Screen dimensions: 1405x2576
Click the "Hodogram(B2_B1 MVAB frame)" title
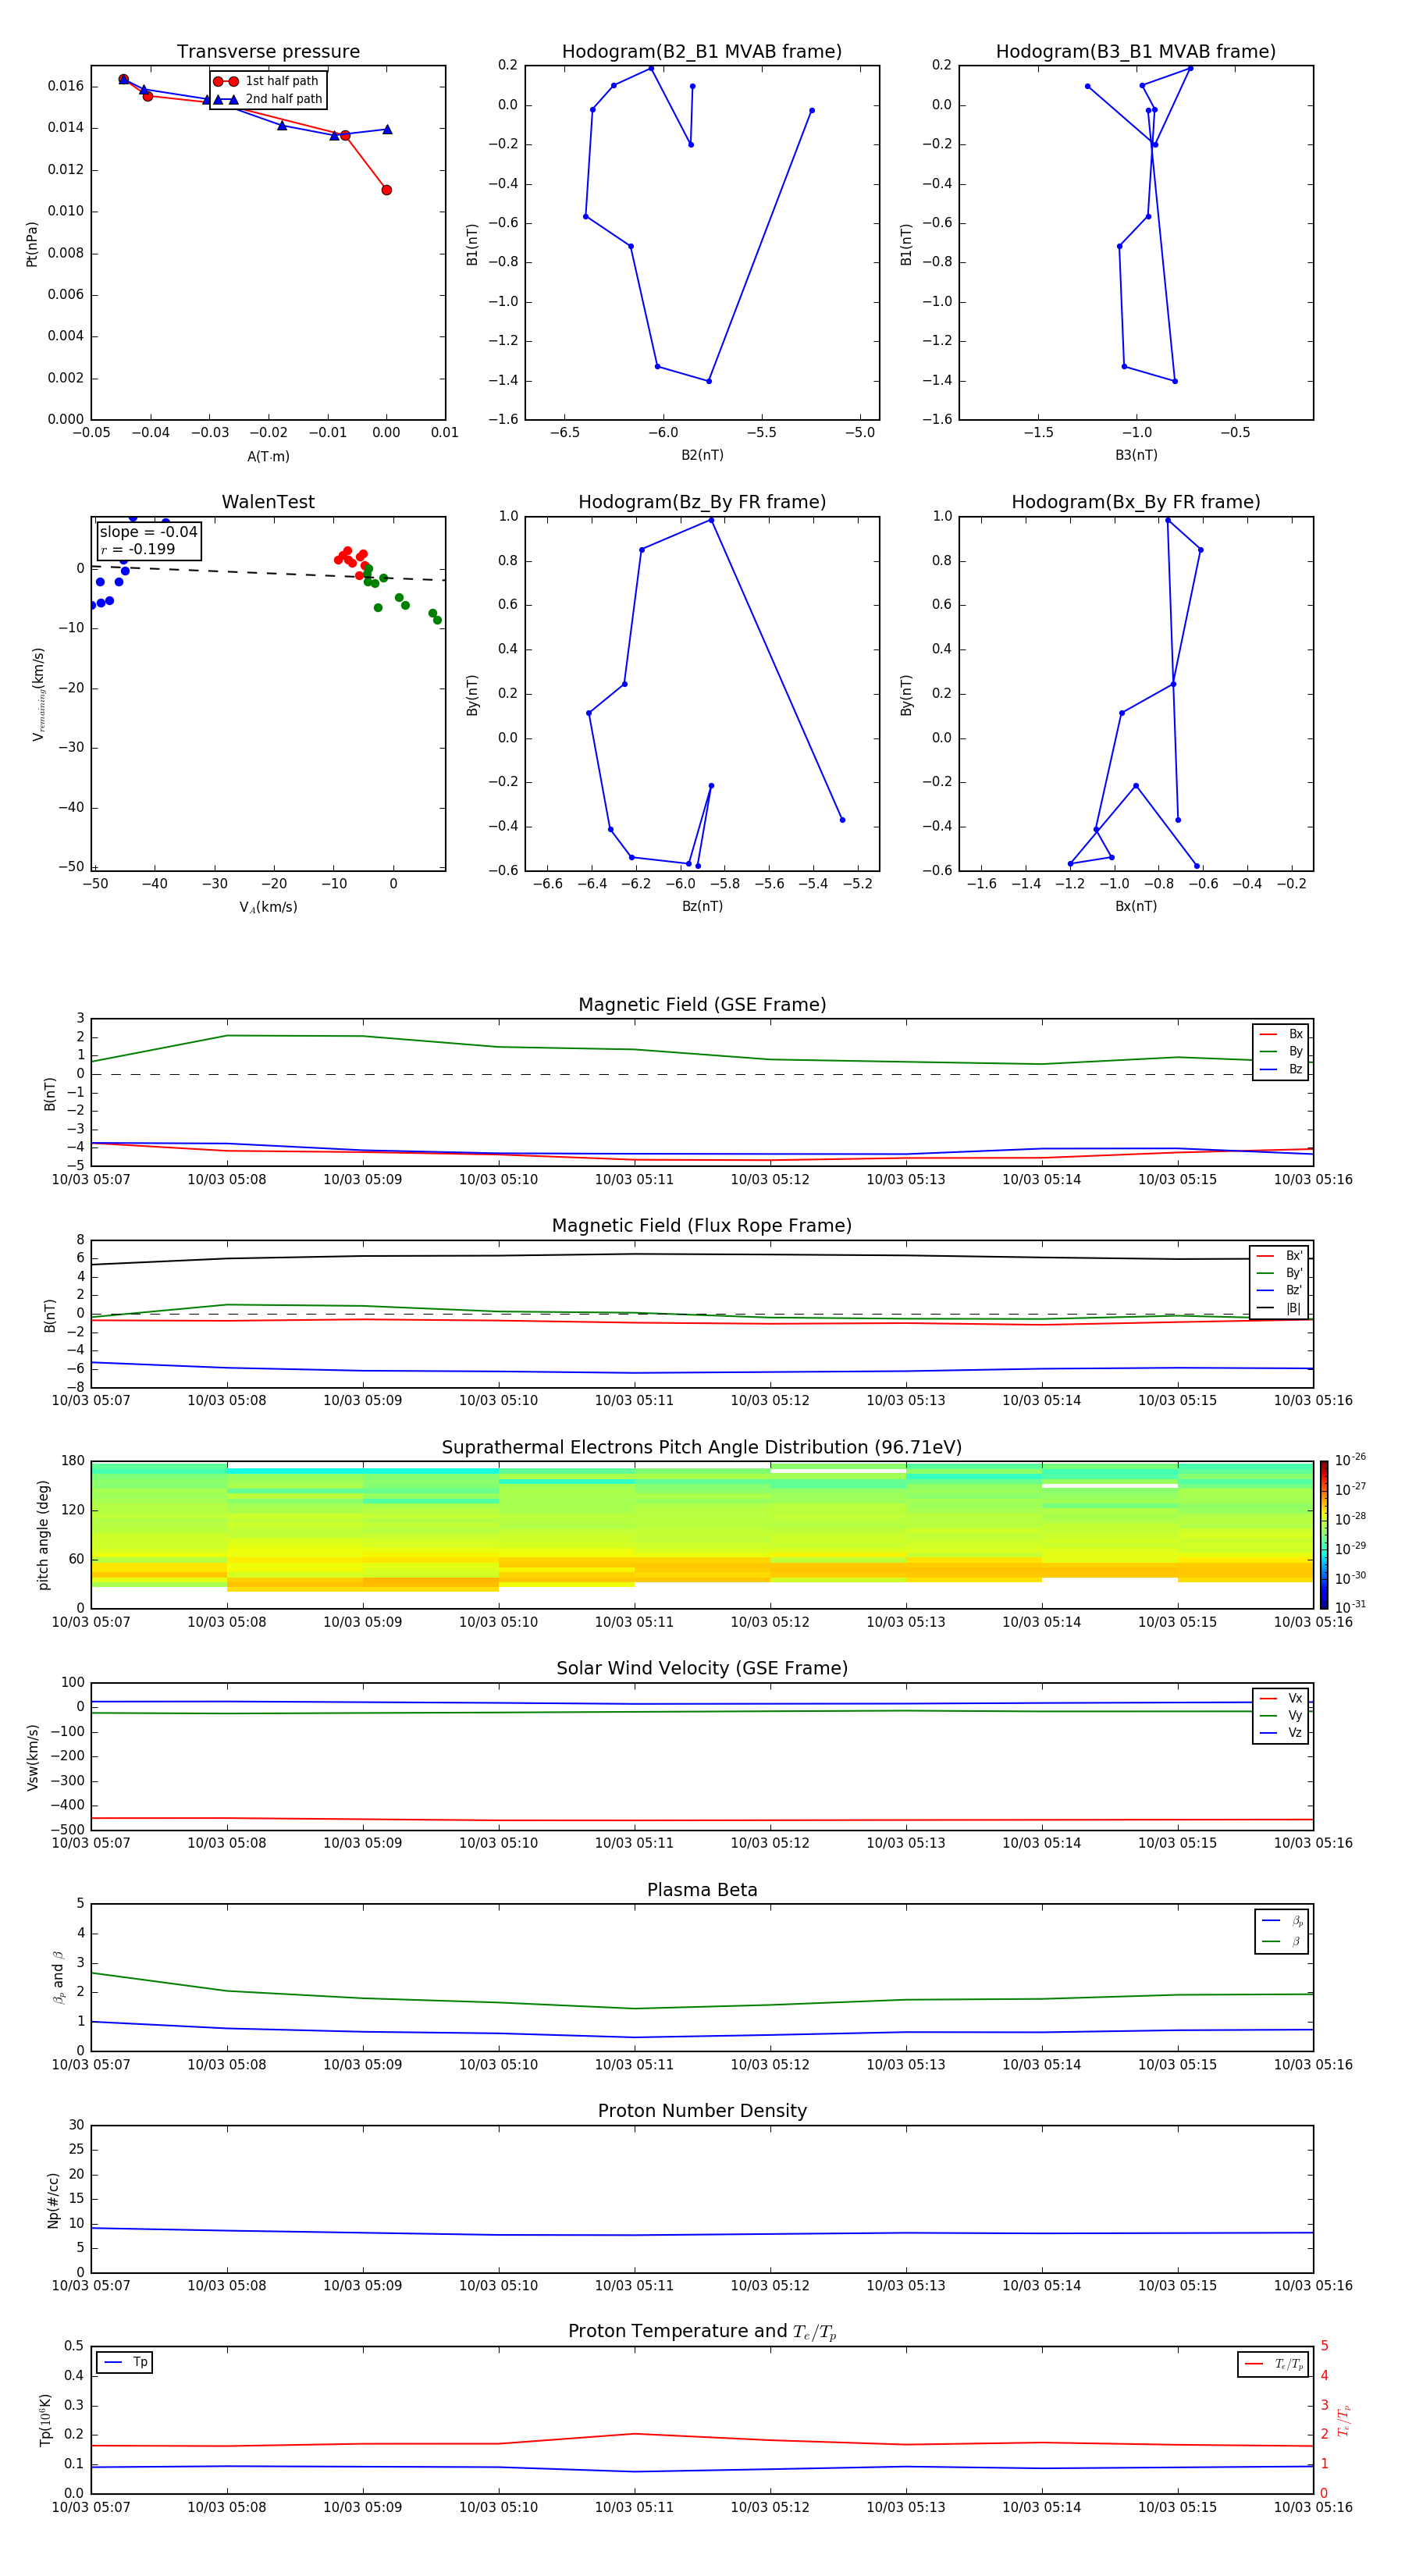(702, 52)
